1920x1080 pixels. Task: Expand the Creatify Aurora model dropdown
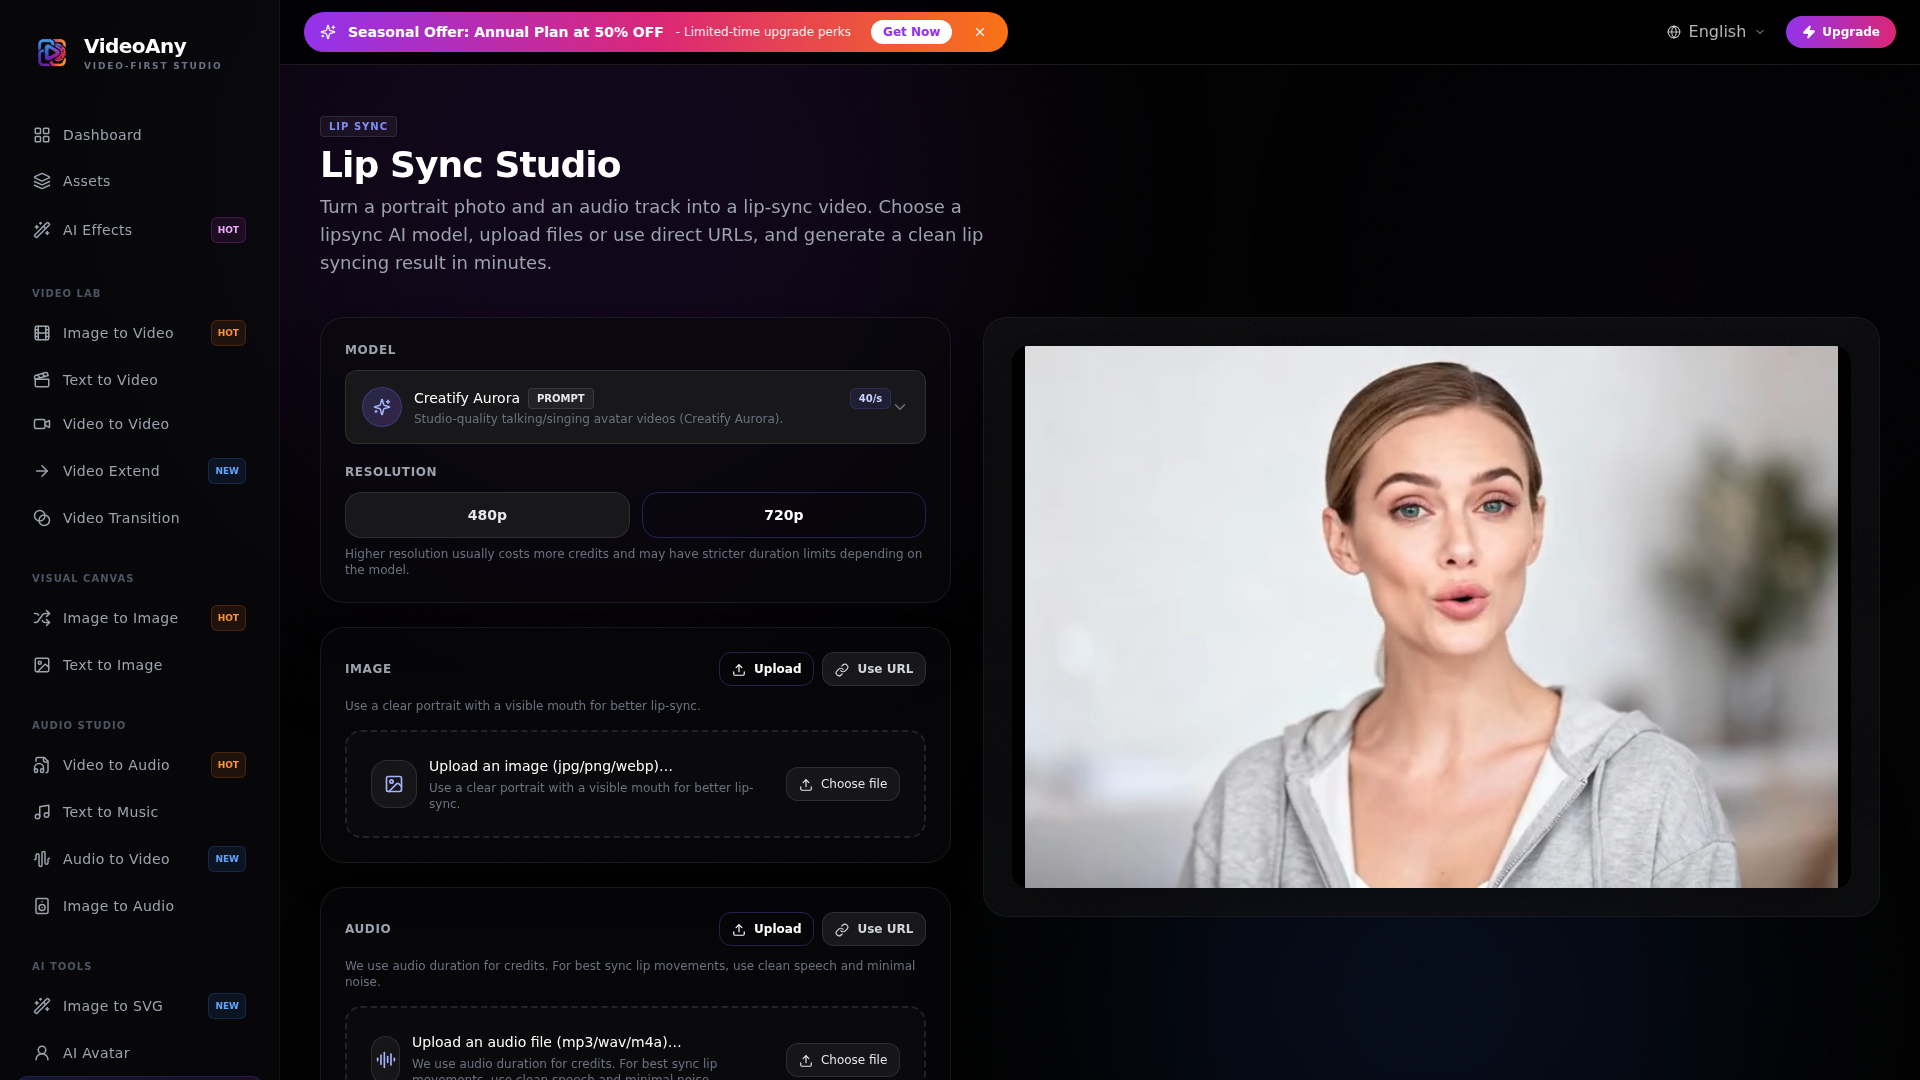coord(900,407)
